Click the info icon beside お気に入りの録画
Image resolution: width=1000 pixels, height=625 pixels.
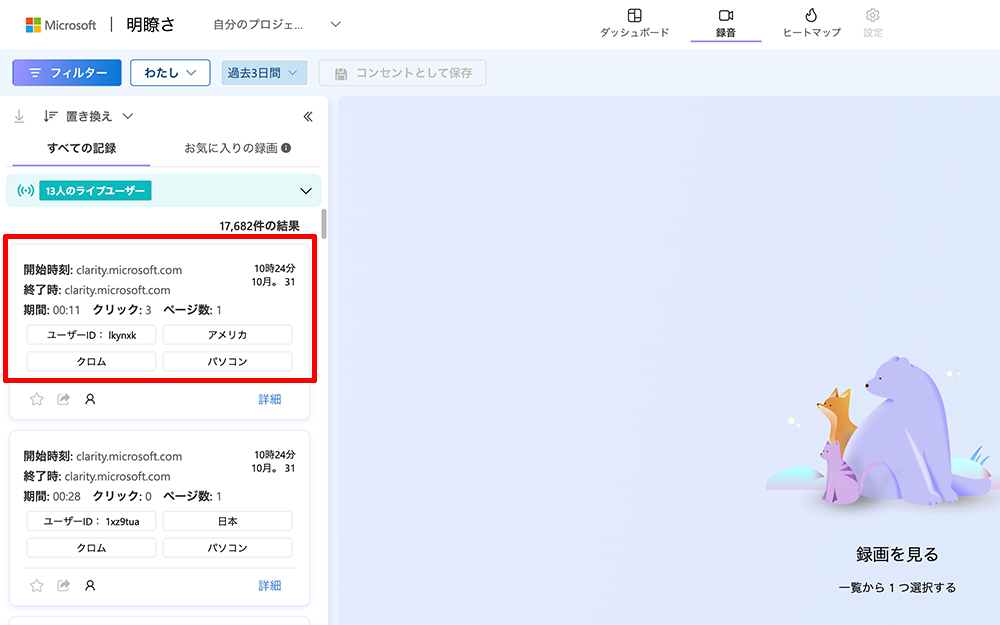(x=286, y=148)
